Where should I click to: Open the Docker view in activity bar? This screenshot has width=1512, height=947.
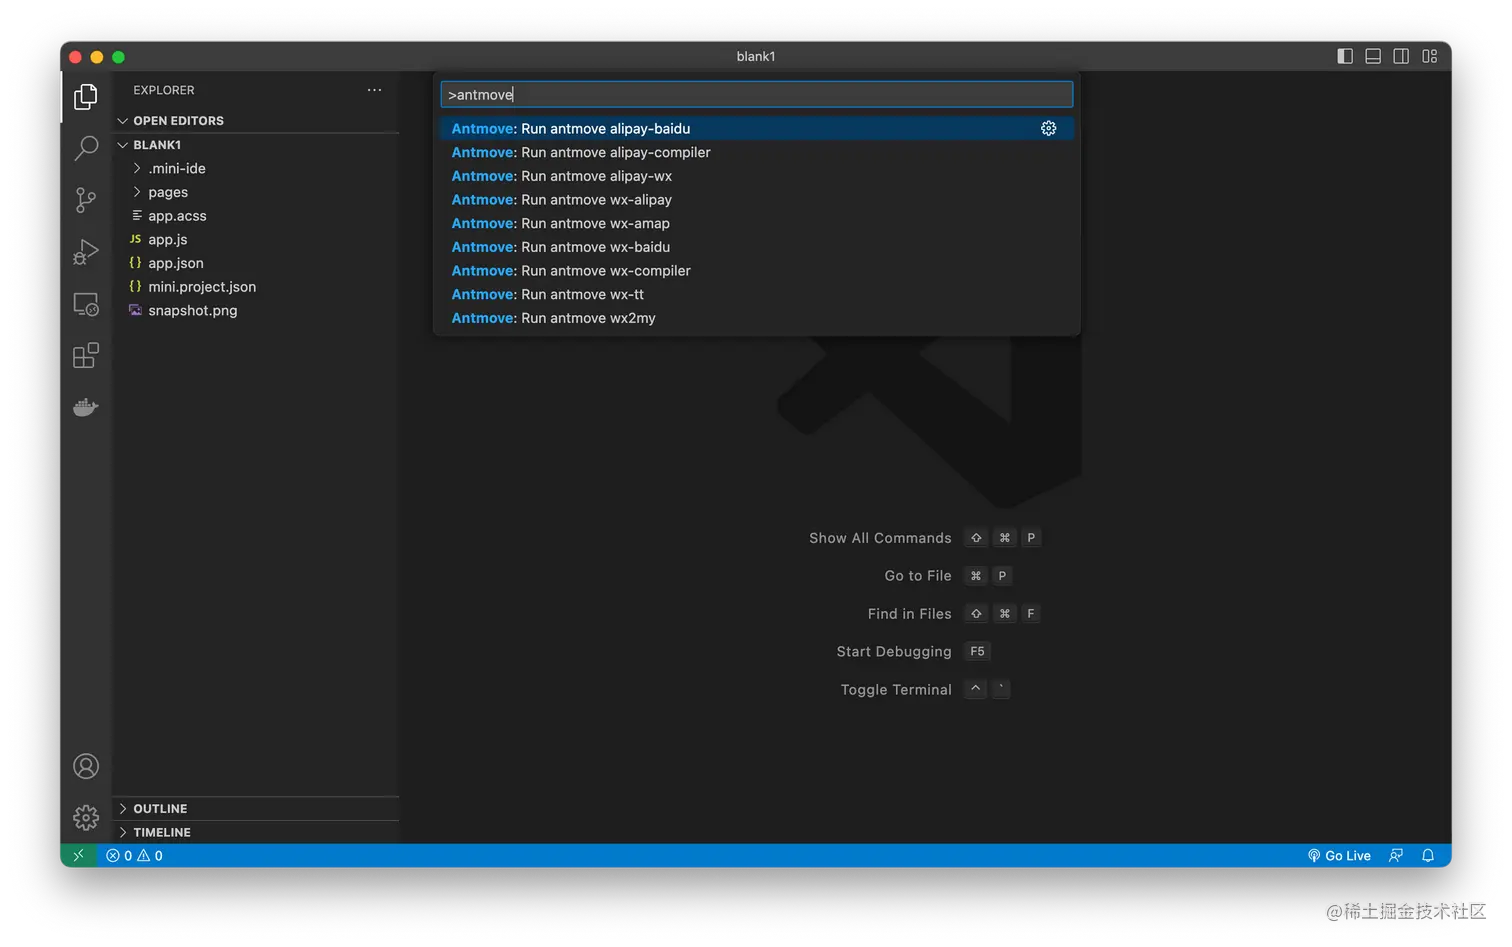86,407
